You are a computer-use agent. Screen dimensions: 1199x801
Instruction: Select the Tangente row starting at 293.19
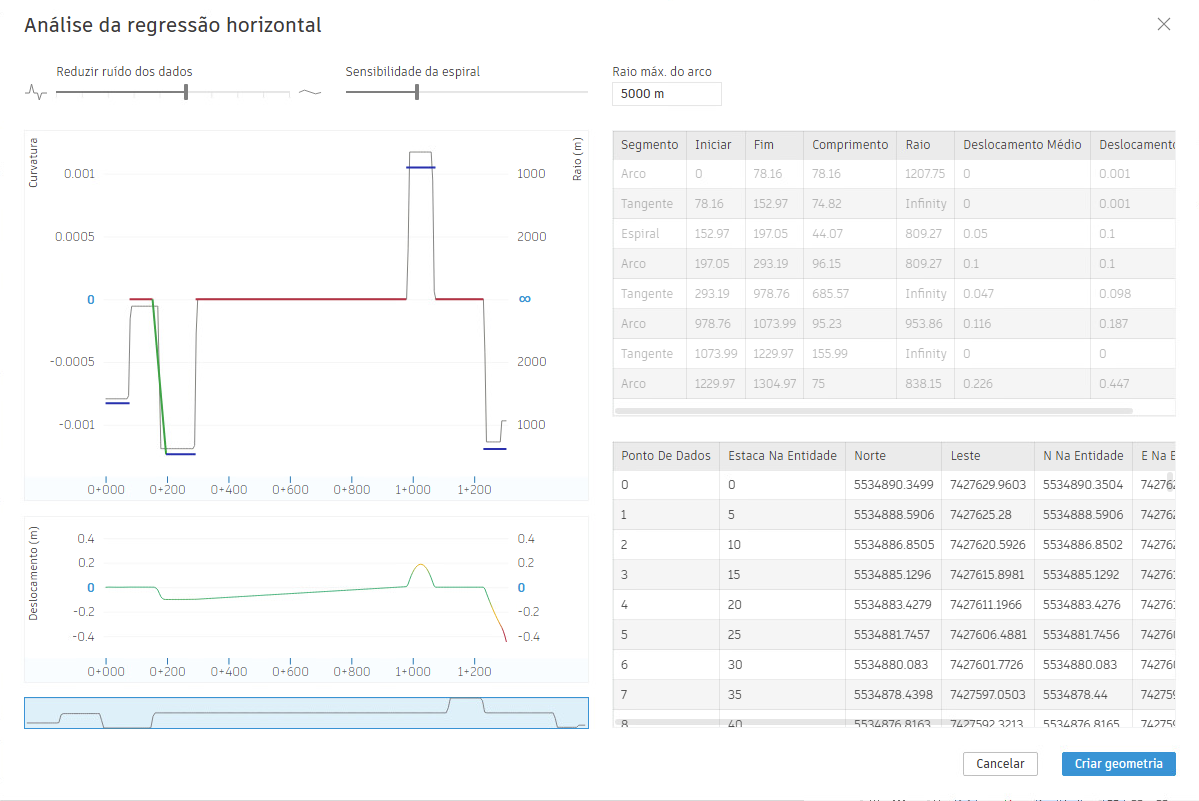coord(894,293)
